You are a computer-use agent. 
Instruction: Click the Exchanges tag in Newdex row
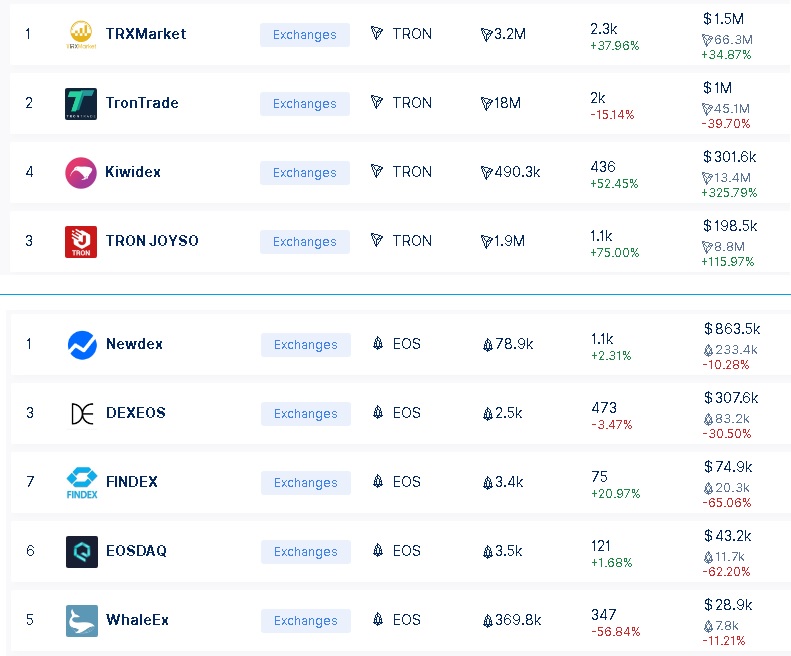[306, 345]
